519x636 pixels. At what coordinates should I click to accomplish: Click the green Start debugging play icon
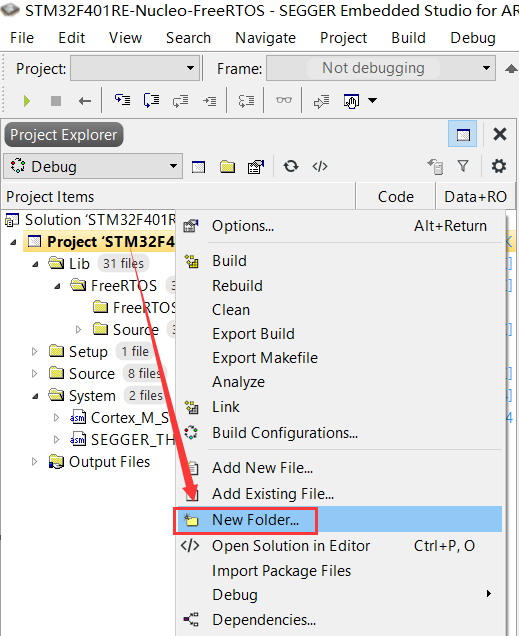point(27,101)
